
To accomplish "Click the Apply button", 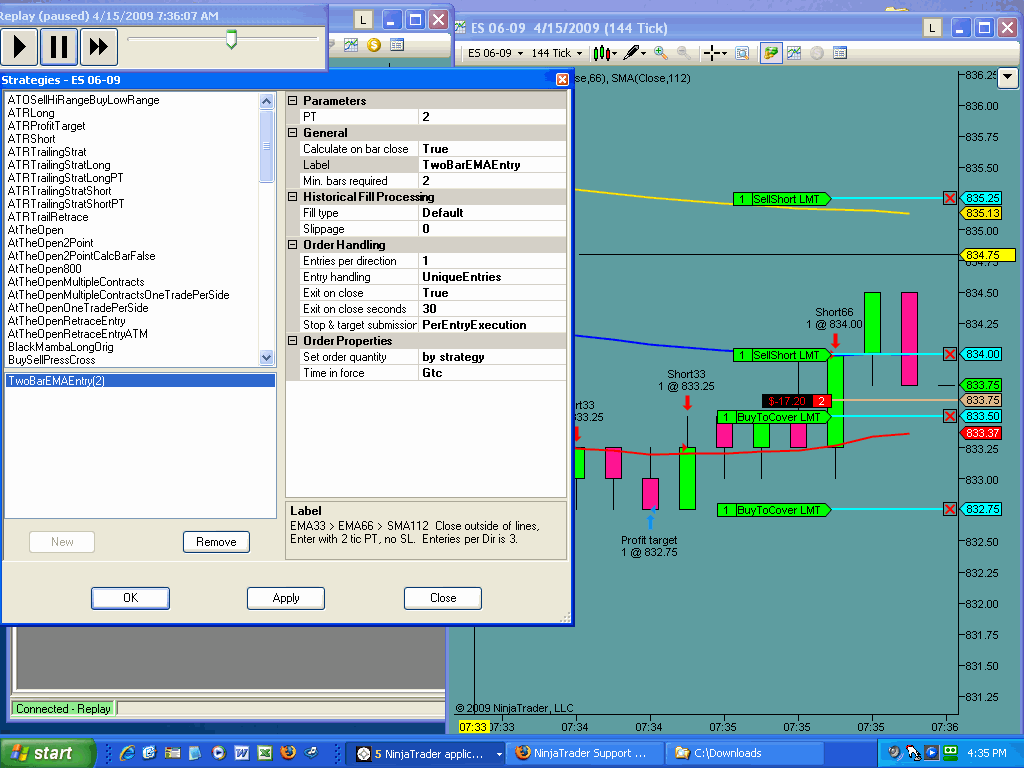I will pyautogui.click(x=286, y=598).
